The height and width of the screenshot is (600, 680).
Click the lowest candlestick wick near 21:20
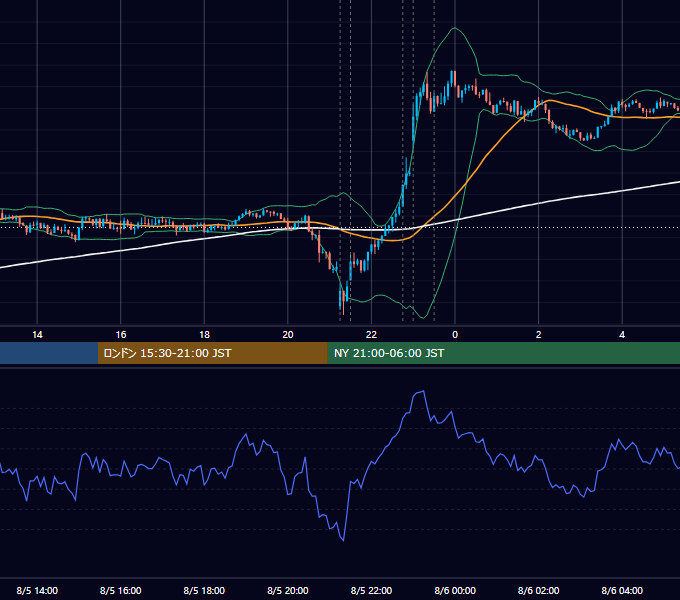click(x=343, y=303)
